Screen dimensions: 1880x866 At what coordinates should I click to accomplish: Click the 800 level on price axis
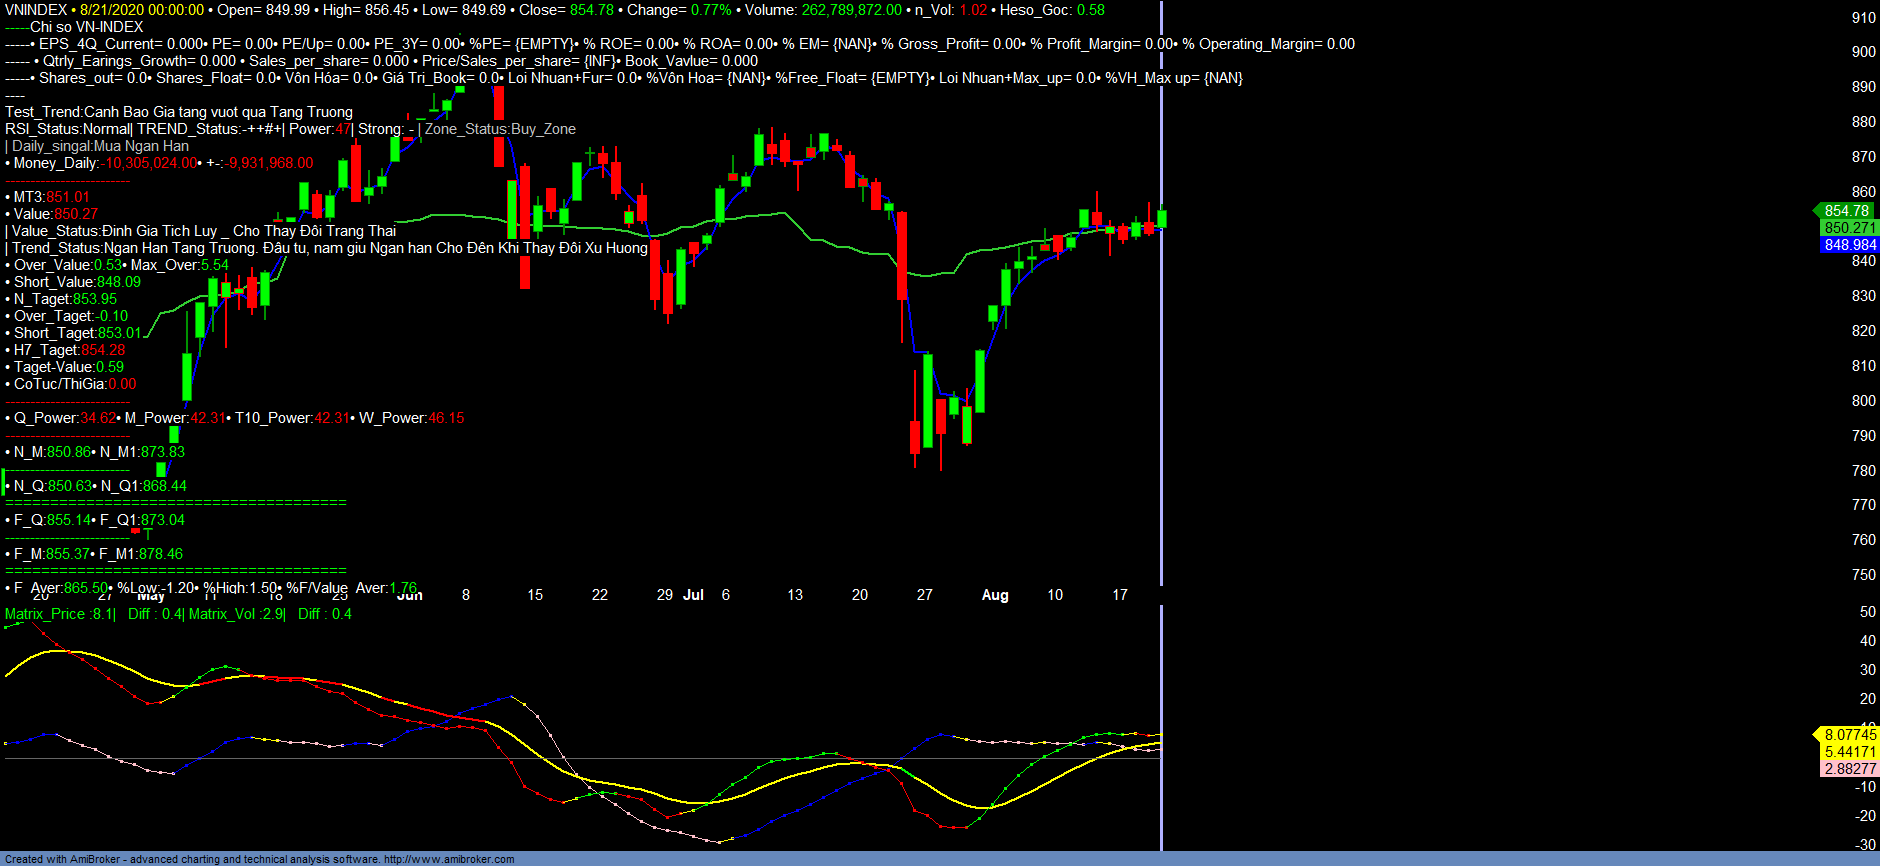point(1863,401)
